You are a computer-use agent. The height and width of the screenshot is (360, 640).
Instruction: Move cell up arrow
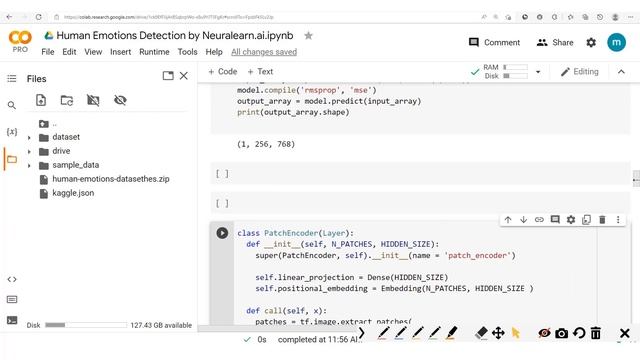[508, 220]
